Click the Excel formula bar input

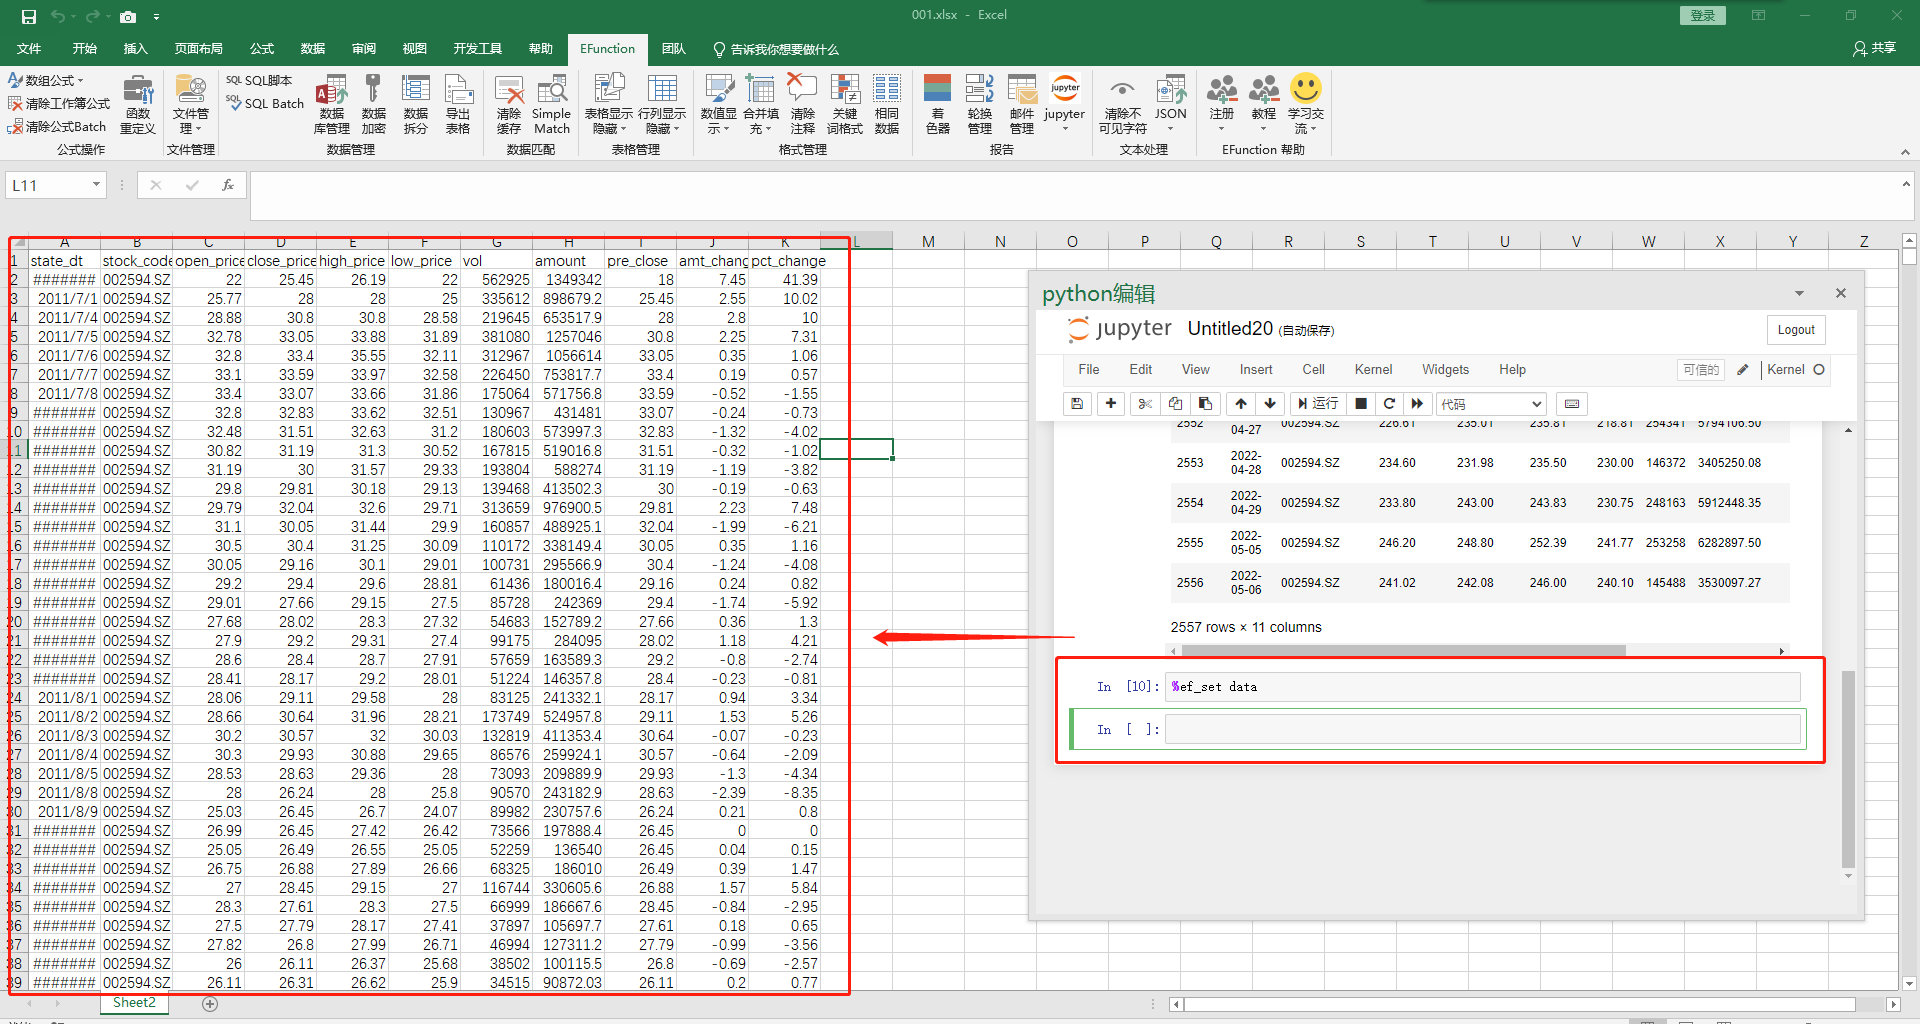[x=1074, y=195]
